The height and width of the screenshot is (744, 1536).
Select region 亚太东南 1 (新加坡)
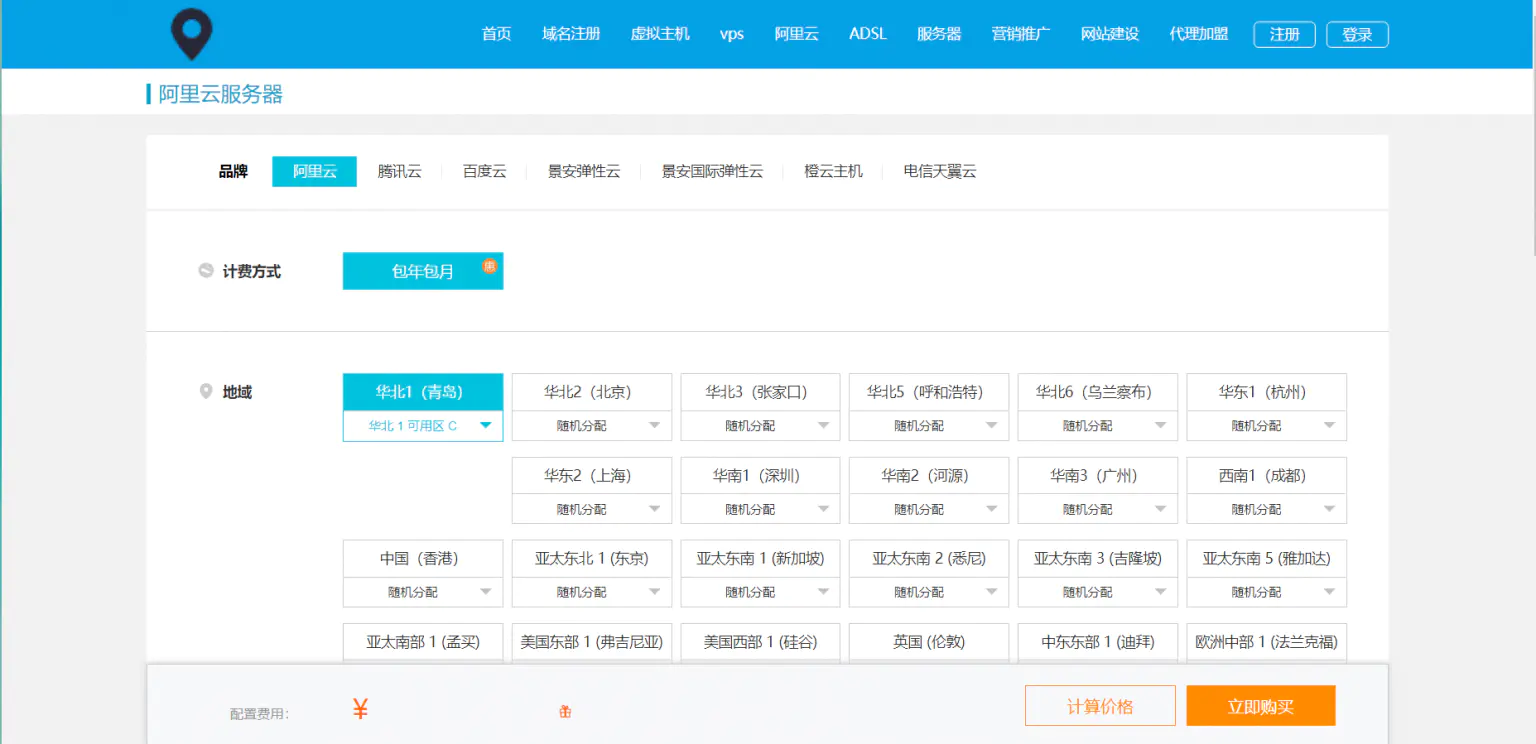pos(760,559)
